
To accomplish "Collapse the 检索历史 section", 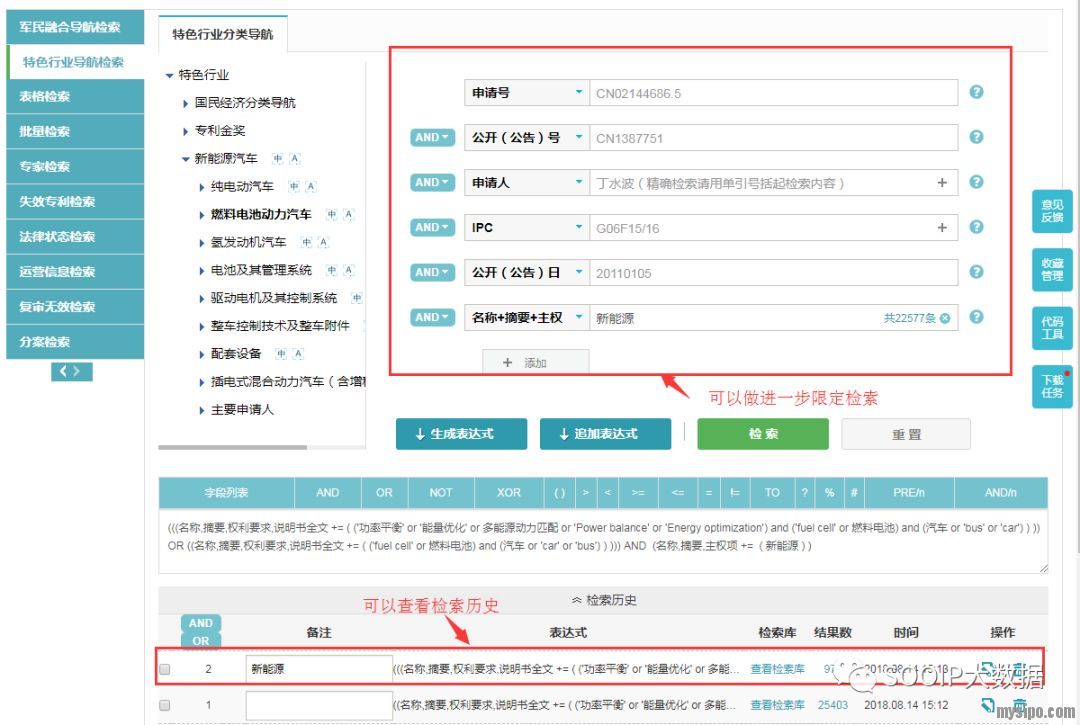I will click(603, 600).
